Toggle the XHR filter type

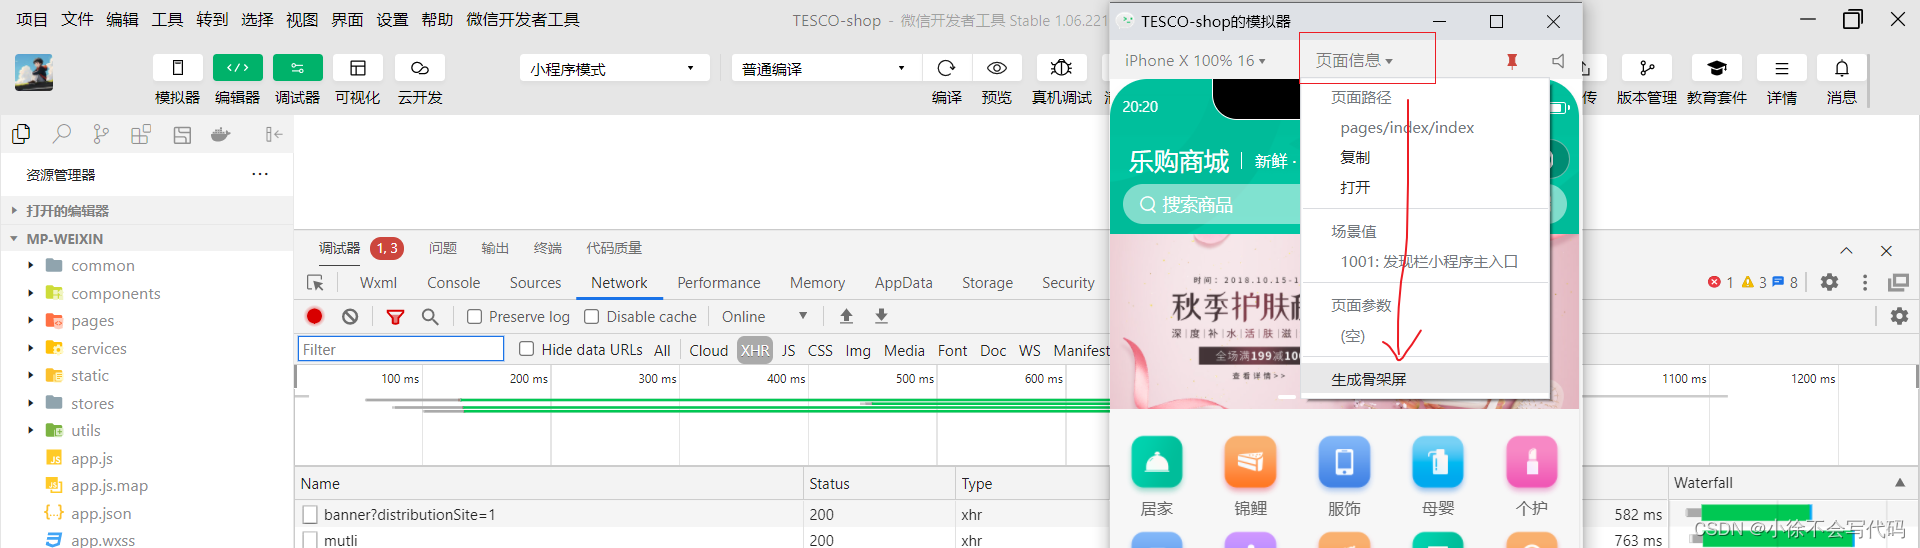coord(755,350)
